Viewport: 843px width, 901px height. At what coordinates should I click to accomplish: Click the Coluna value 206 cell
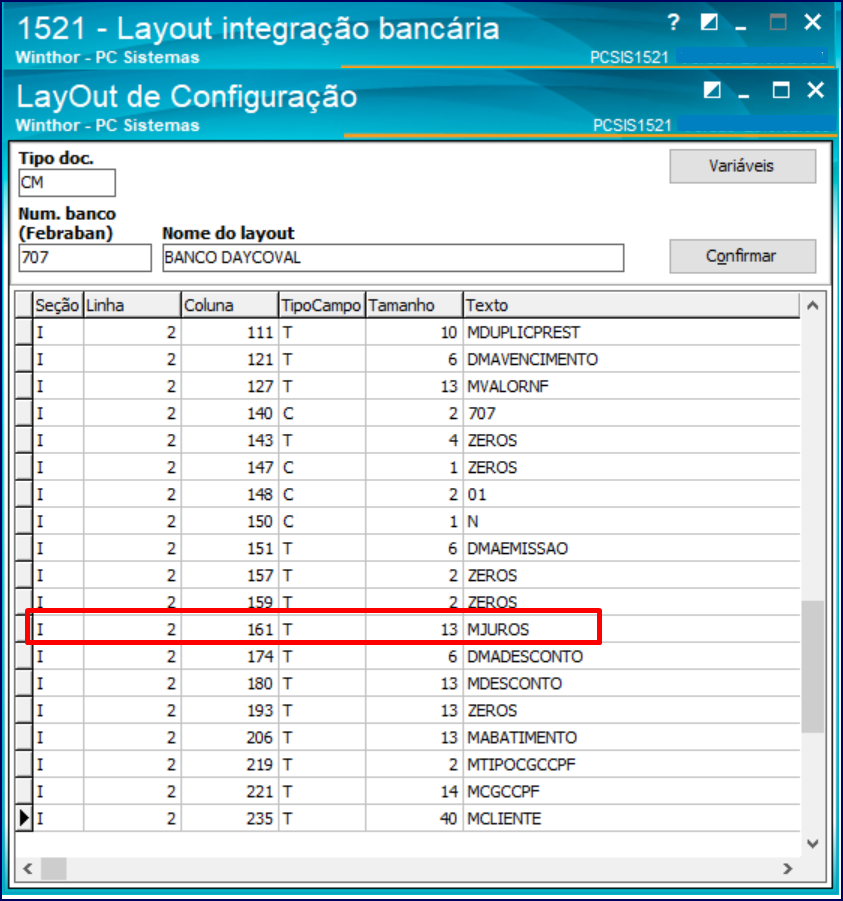click(x=230, y=737)
